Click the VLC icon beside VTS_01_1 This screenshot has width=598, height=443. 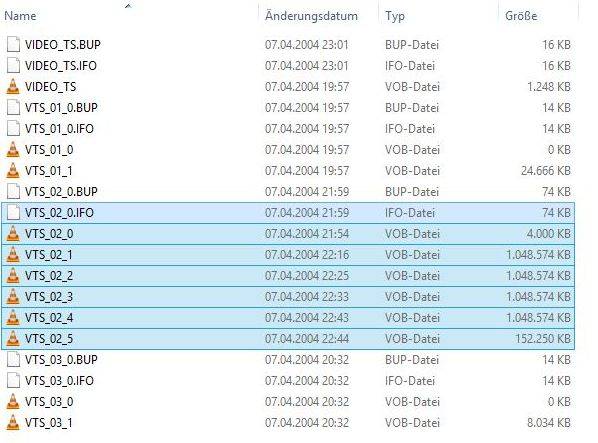tap(13, 170)
